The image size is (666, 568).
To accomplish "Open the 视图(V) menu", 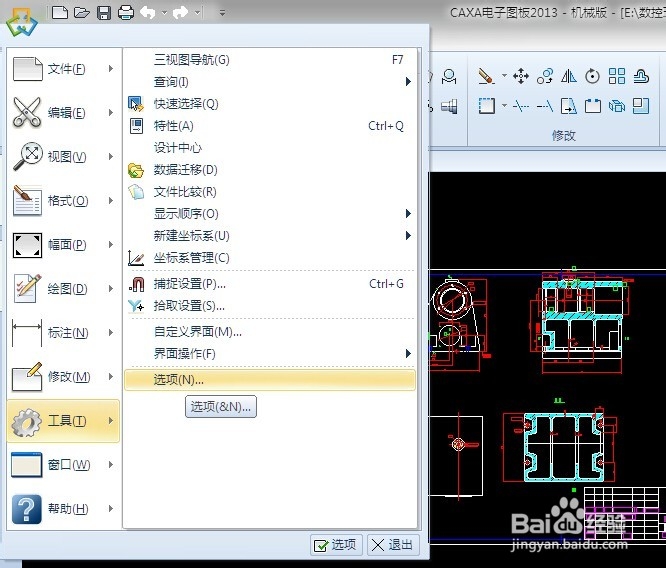I will [x=64, y=157].
